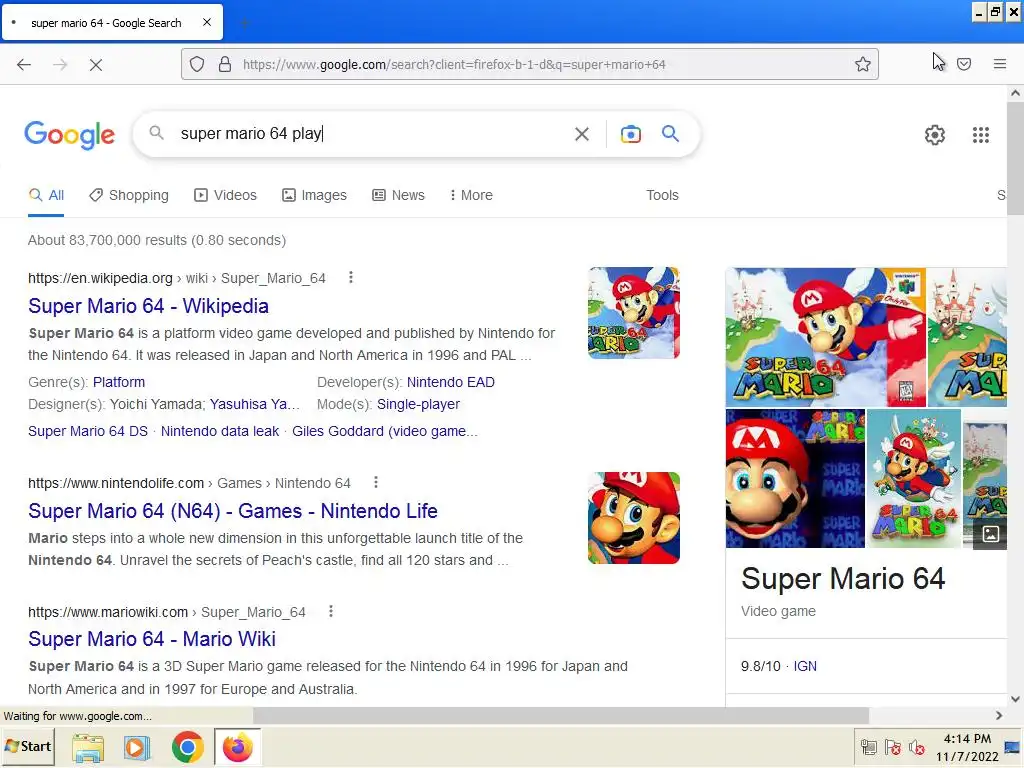The height and width of the screenshot is (768, 1024).
Task: Open the Firefox hamburger menu
Action: [x=1000, y=64]
